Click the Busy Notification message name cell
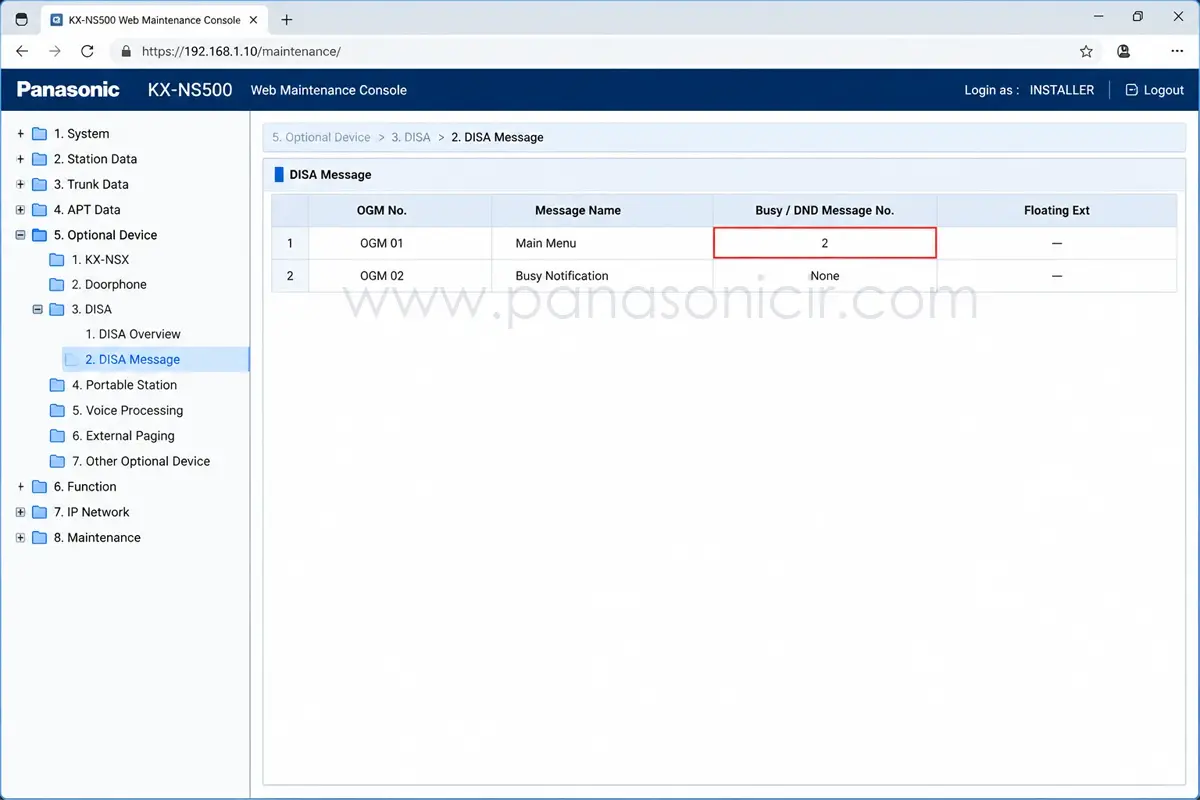Image resolution: width=1200 pixels, height=800 pixels. [x=602, y=276]
